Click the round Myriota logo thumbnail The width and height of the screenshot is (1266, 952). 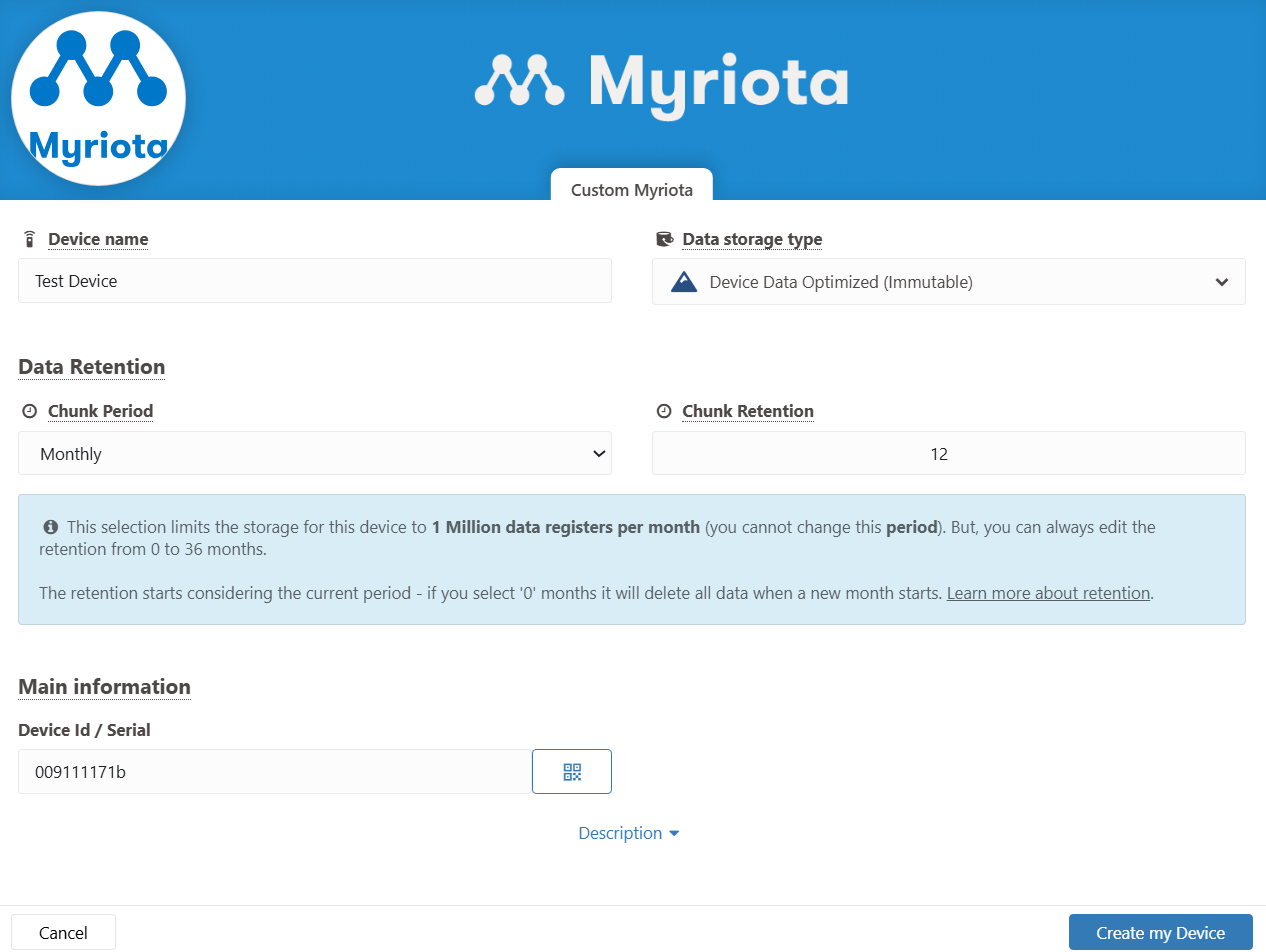tap(98, 98)
